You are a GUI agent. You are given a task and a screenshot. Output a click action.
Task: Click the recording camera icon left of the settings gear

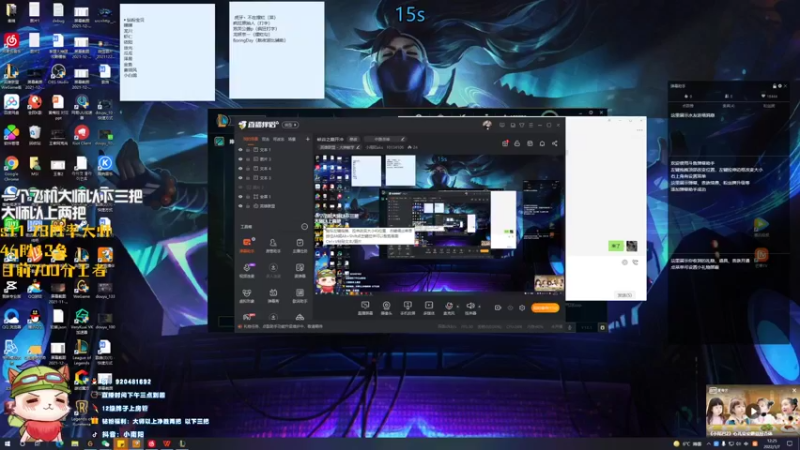tap(498, 308)
